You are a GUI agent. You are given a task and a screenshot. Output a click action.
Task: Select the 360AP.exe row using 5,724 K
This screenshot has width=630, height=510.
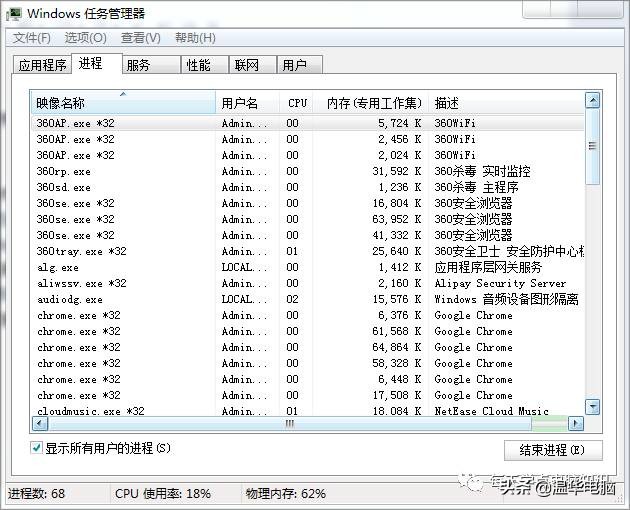coord(307,123)
